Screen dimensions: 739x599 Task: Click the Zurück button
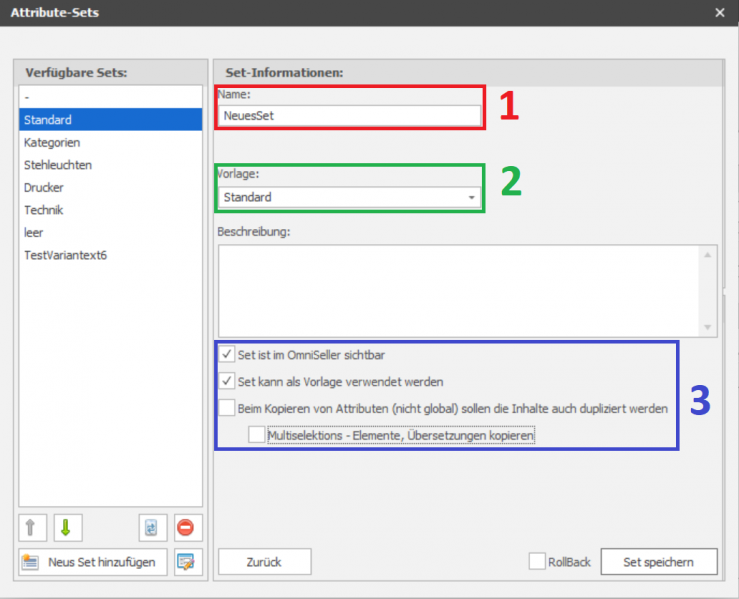coord(264,562)
